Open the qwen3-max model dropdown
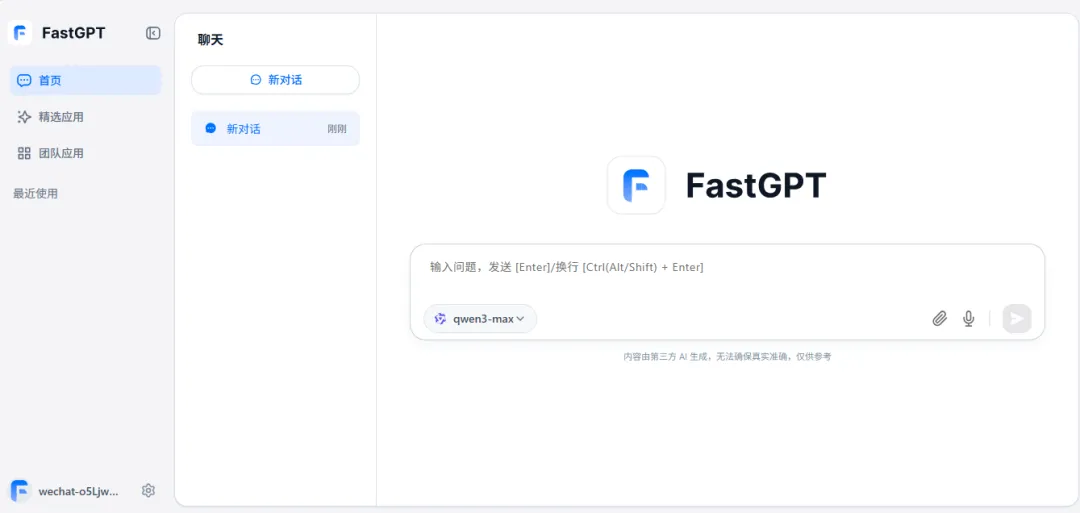1080x513 pixels. coord(480,319)
